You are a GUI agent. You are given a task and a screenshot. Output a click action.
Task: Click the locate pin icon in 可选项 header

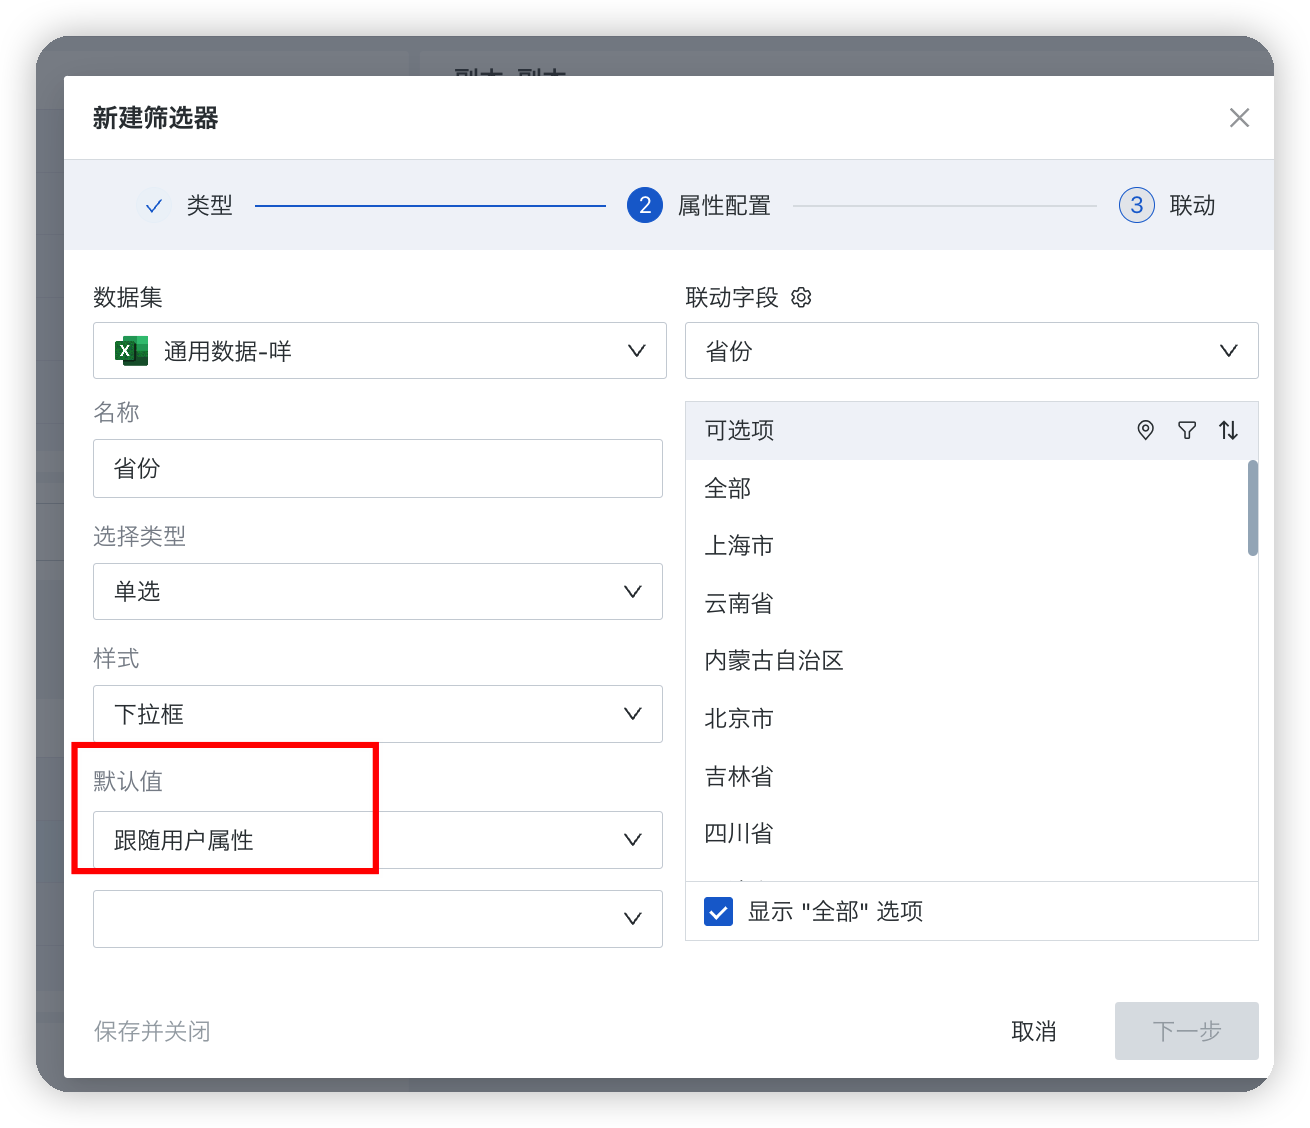pyautogui.click(x=1146, y=430)
